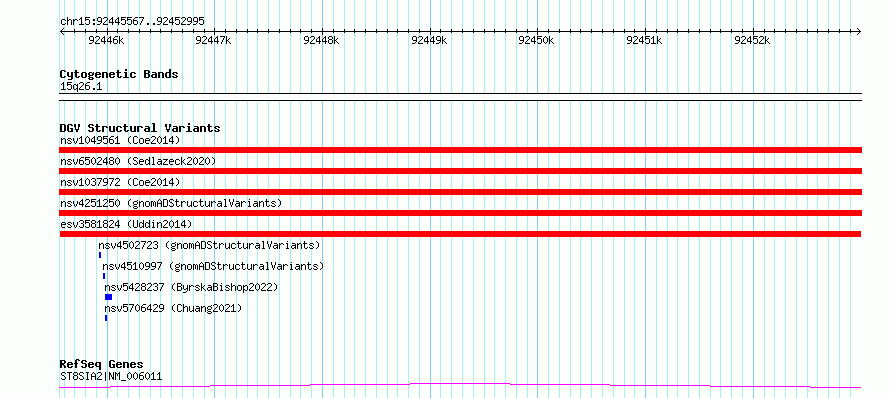Open variant nsv5706429 (Chuang2021) label
Viewport: 890px width, 398px height.
pos(173,308)
